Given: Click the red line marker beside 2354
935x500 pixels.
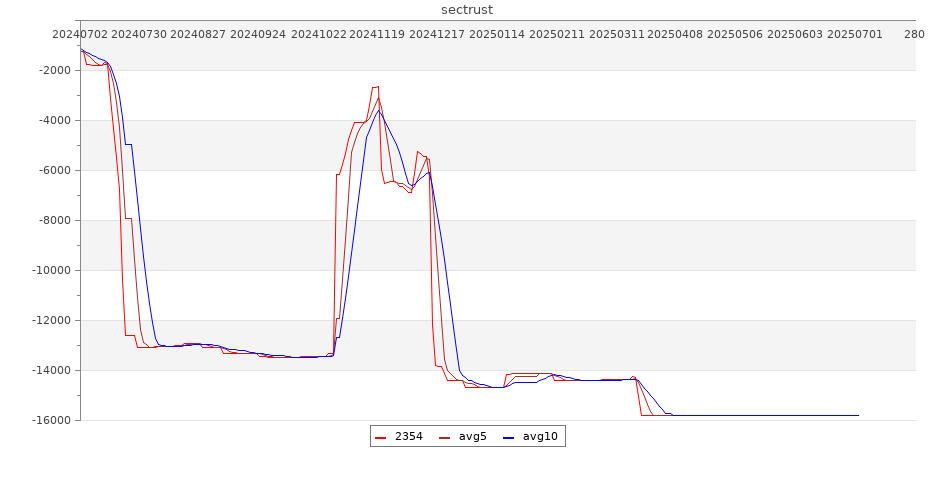Looking at the screenshot, I should [x=381, y=437].
